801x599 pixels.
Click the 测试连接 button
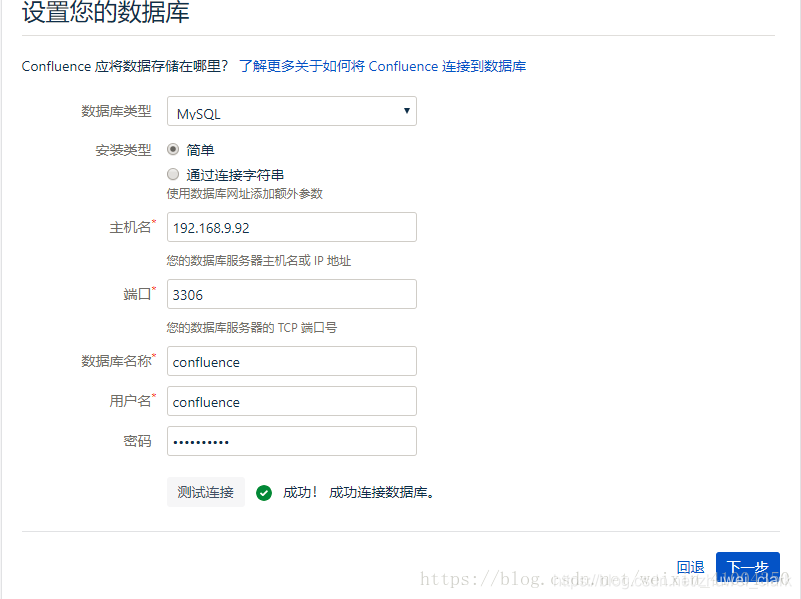click(x=206, y=492)
